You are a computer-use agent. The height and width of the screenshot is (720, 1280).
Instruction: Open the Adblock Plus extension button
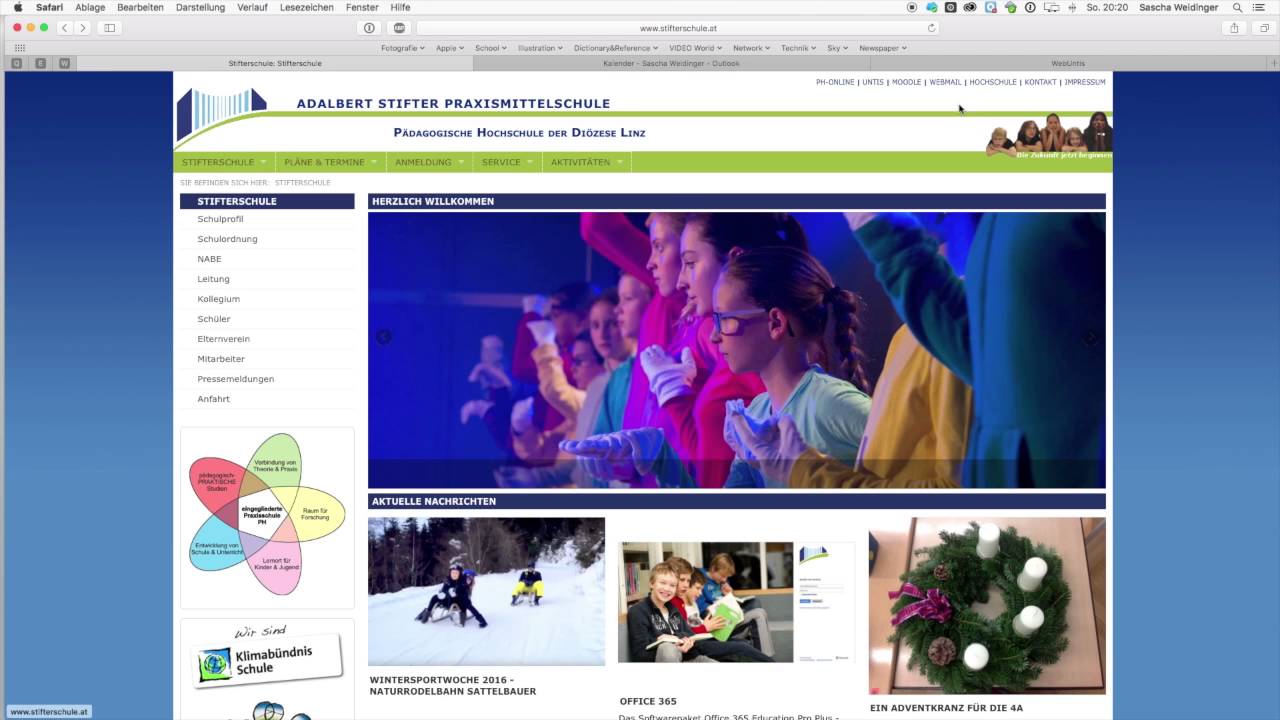coord(399,28)
